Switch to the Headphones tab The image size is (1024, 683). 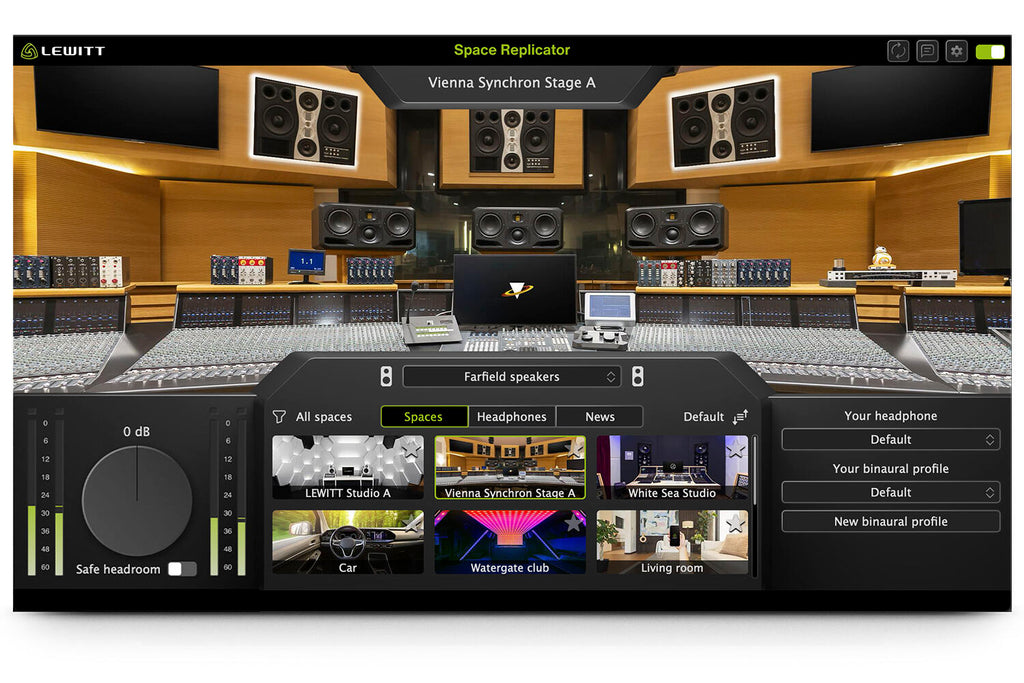(x=511, y=417)
